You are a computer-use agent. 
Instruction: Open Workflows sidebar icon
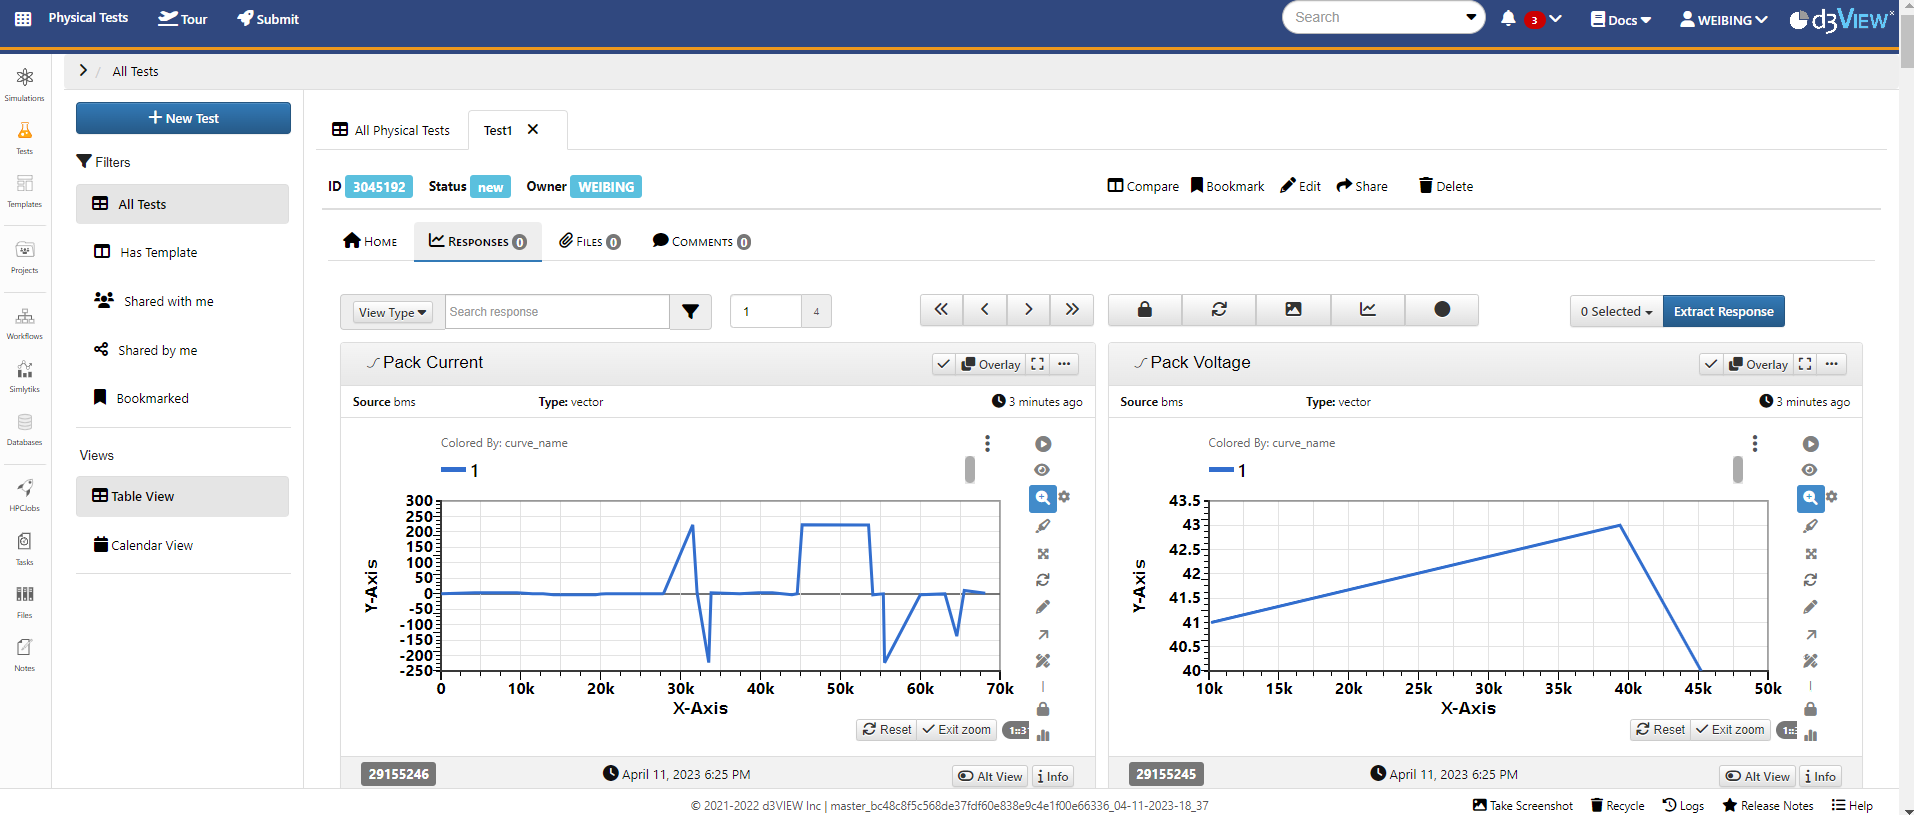click(x=25, y=323)
